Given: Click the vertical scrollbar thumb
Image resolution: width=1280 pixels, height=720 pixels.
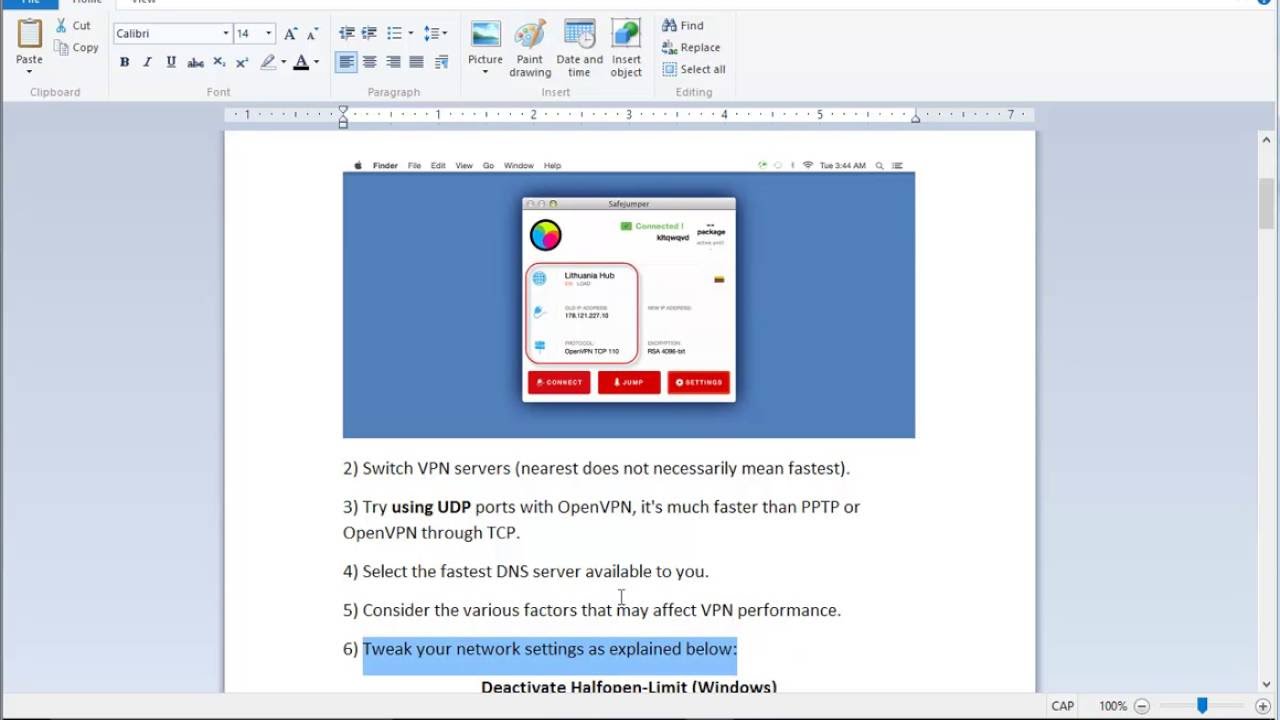Looking at the screenshot, I should [1267, 204].
